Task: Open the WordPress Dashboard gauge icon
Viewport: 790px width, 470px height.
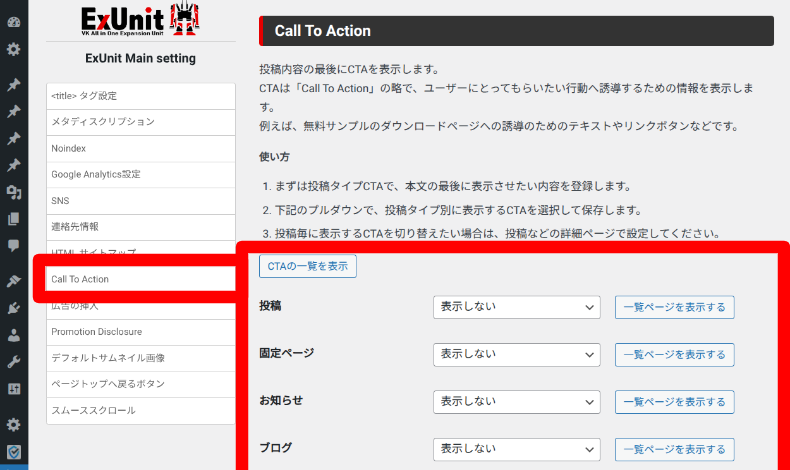Action: [x=14, y=22]
